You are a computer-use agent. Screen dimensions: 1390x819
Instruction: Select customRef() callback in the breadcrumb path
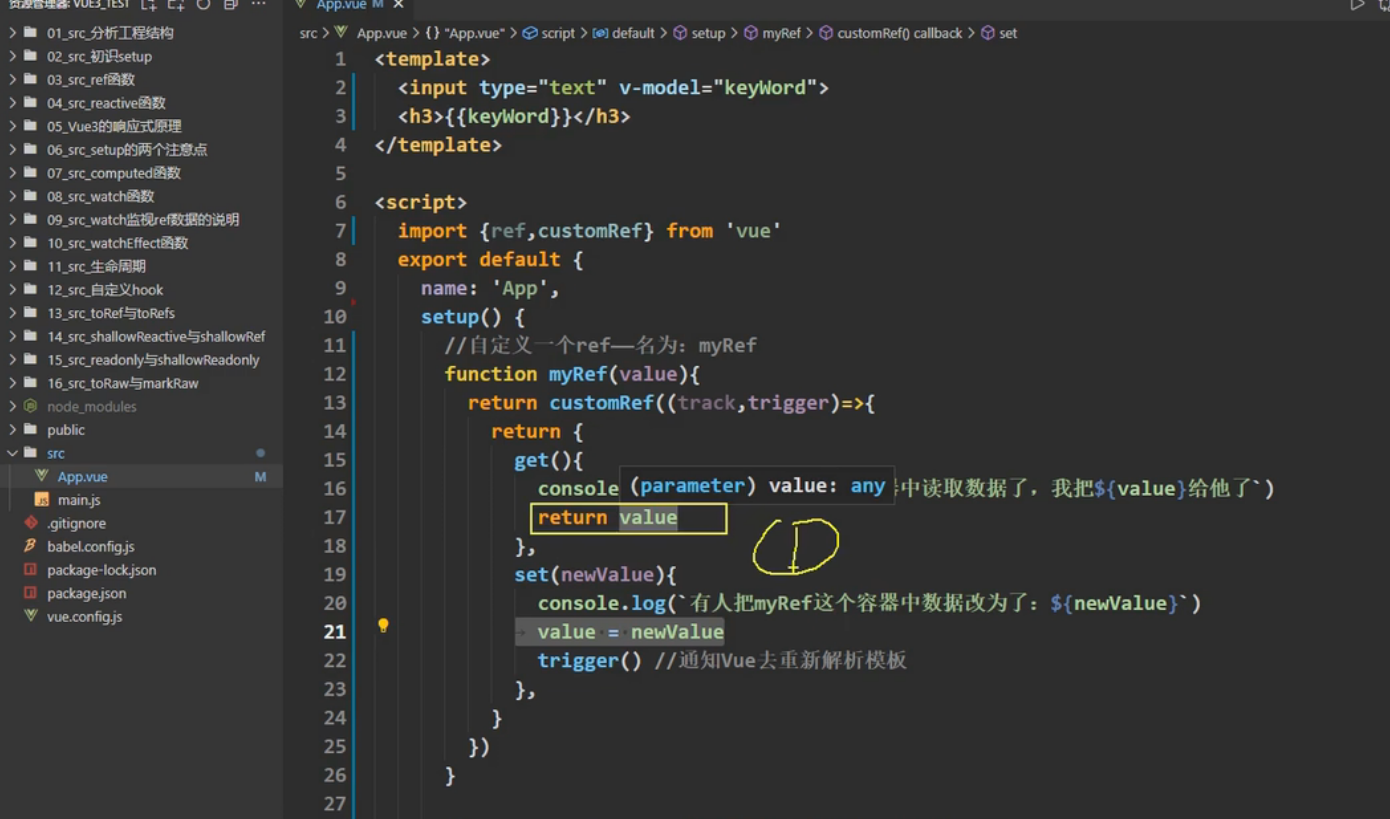point(900,33)
